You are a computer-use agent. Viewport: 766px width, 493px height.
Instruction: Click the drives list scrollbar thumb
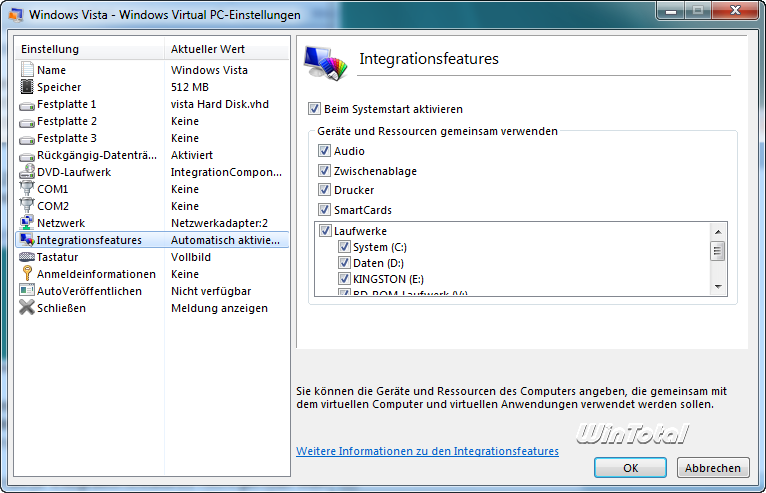[x=718, y=251]
